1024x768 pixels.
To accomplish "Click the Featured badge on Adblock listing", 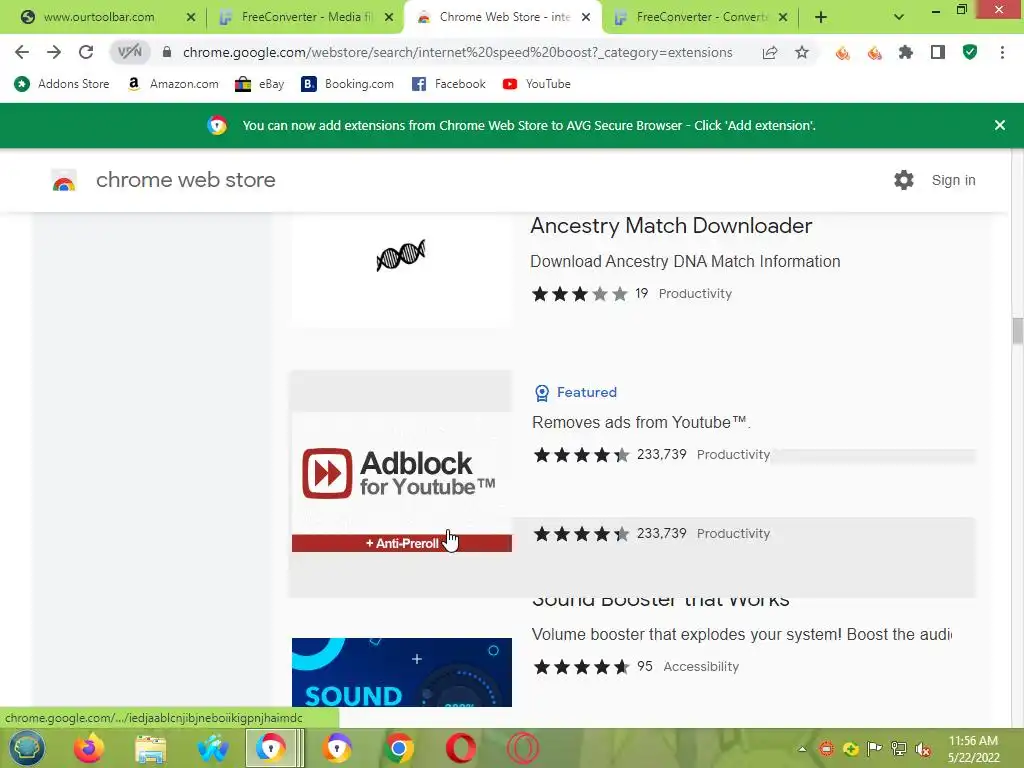I will (575, 392).
